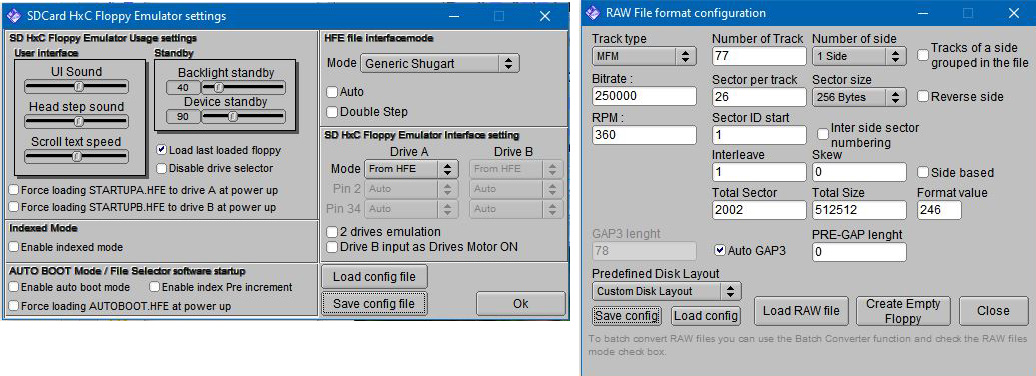Check Drive B input as Drives Motor ON
Viewport: 1036px width, 376px height.
coord(333,246)
